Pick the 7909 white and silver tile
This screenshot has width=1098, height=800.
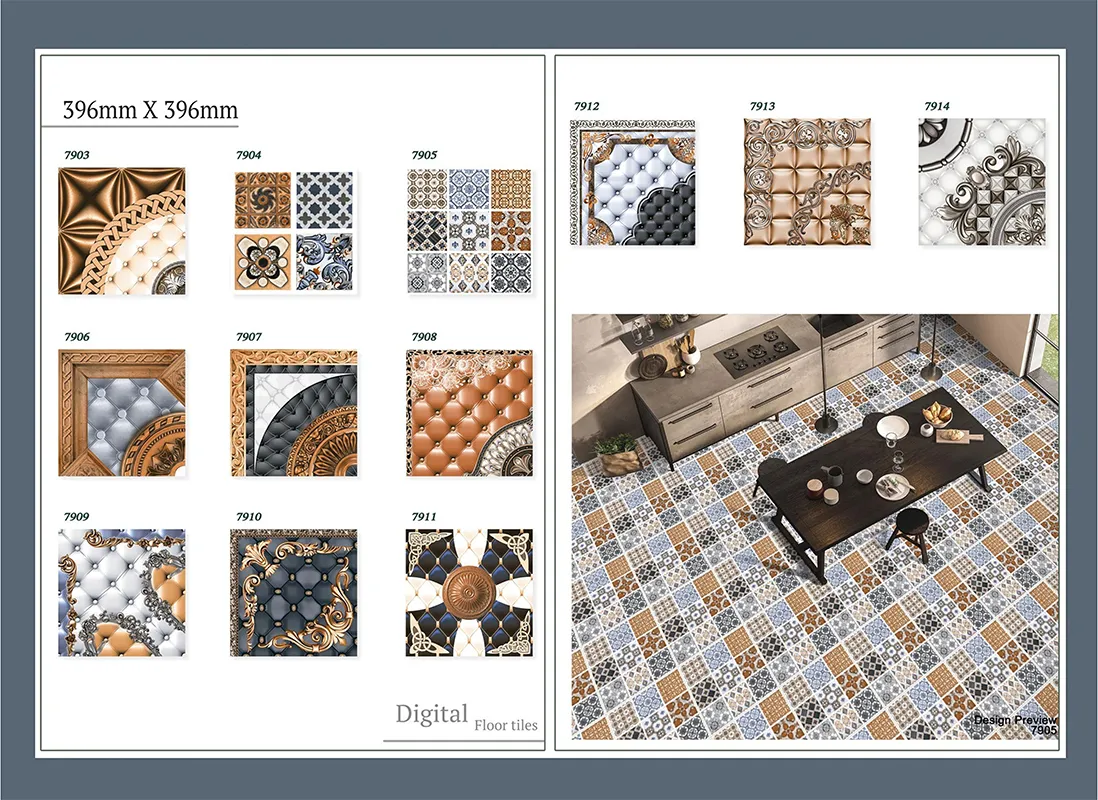(x=121, y=592)
